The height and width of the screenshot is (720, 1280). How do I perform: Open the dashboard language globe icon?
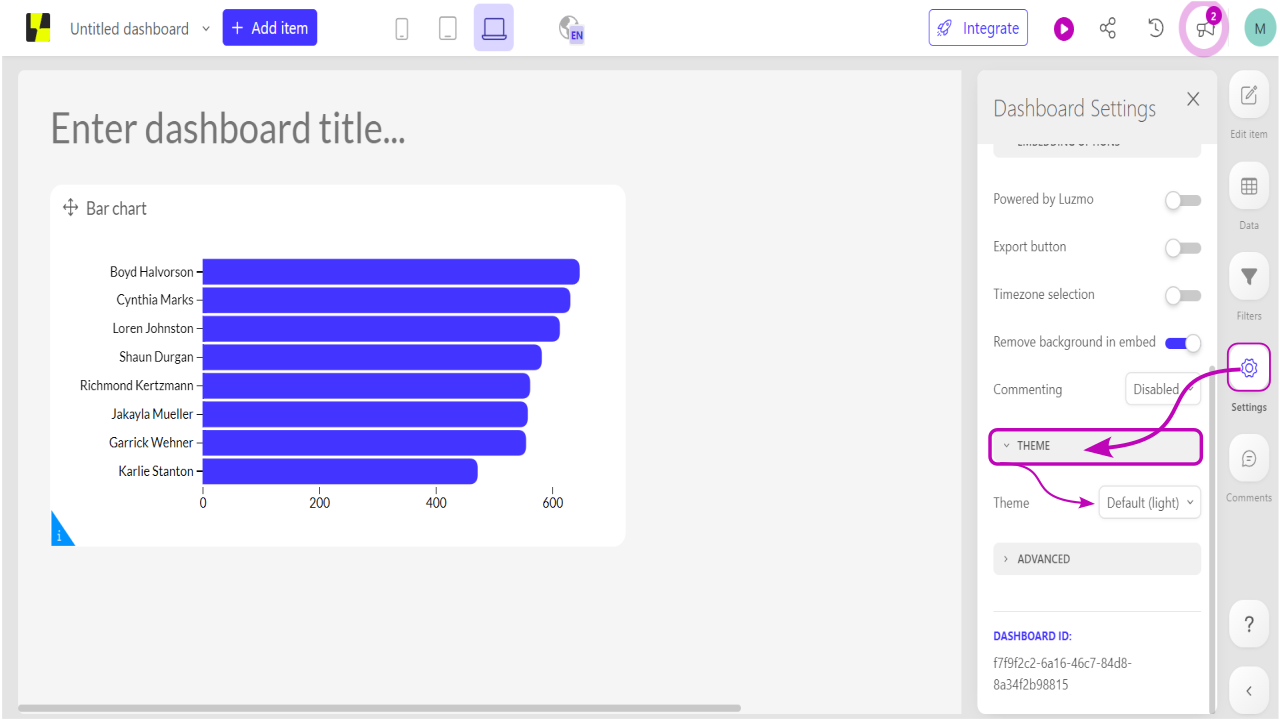[571, 29]
